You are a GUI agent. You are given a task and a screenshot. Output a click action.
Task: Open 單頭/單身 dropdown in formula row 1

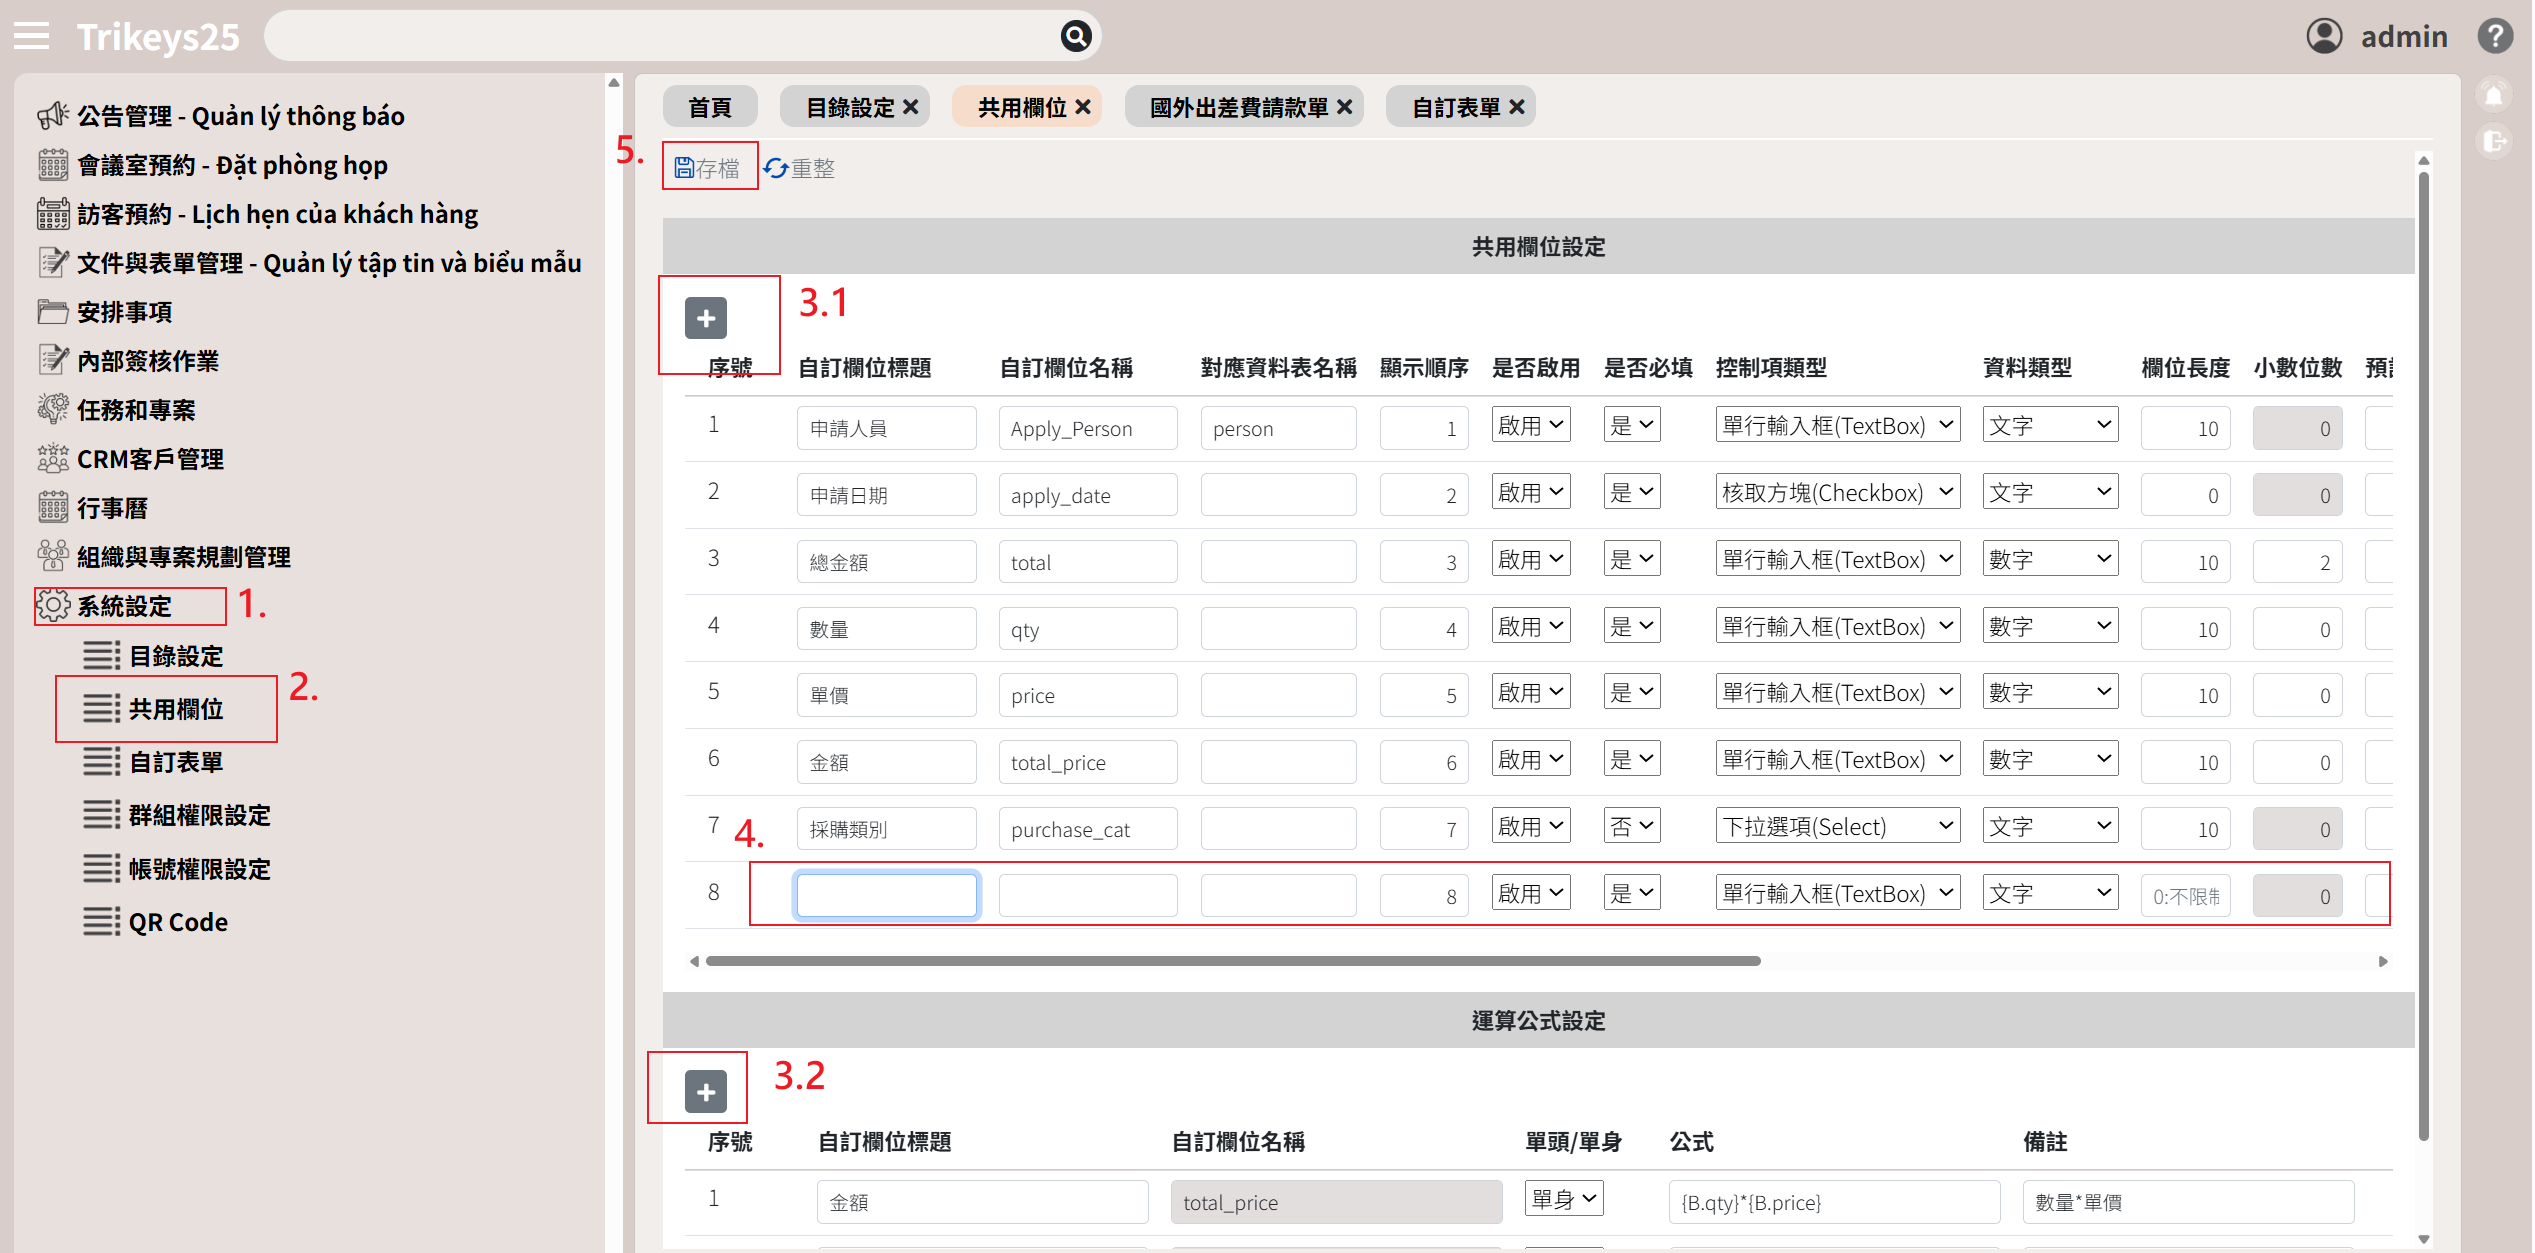[x=1564, y=1198]
